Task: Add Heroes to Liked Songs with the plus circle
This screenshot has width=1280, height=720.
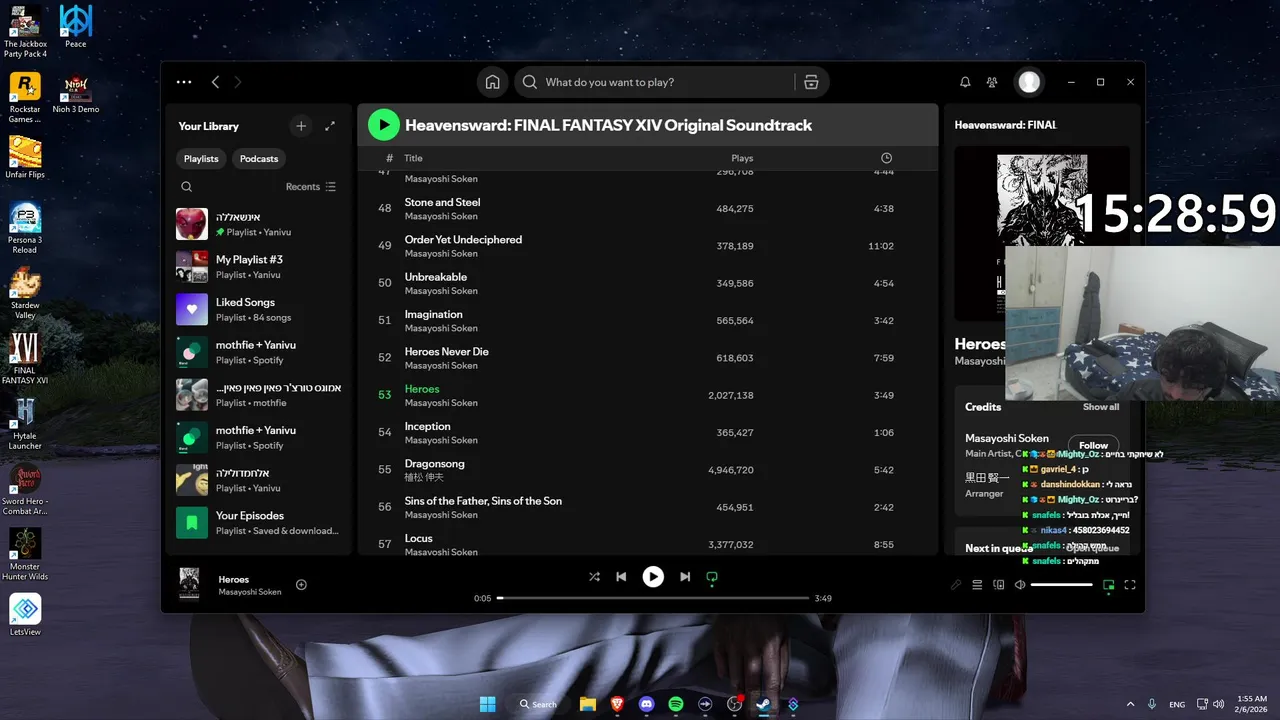Action: point(301,585)
